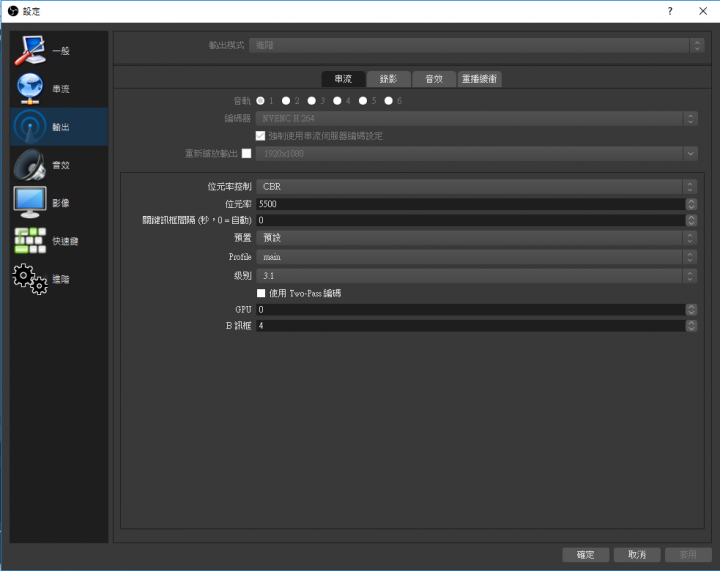Open the 進階 gears icon in the sidebar

point(30,279)
